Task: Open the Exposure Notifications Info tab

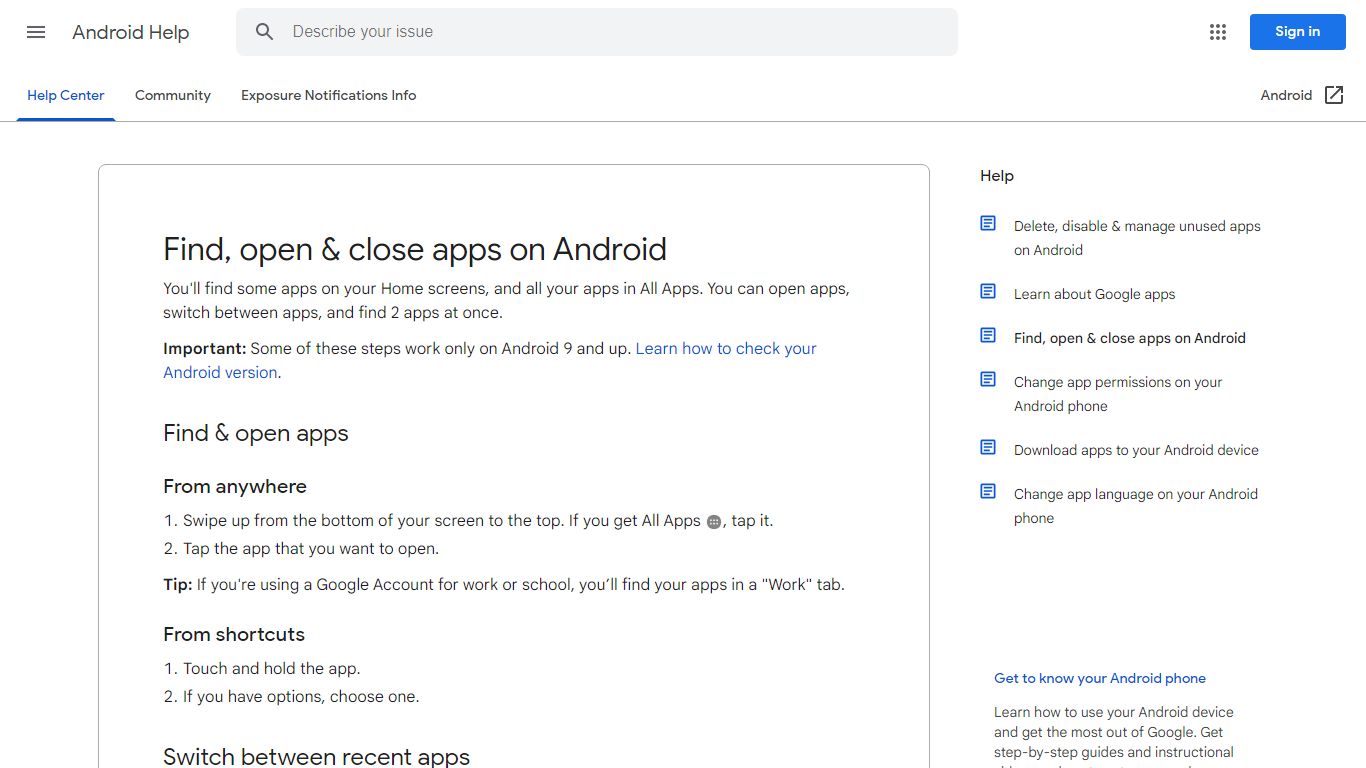Action: 328,95
